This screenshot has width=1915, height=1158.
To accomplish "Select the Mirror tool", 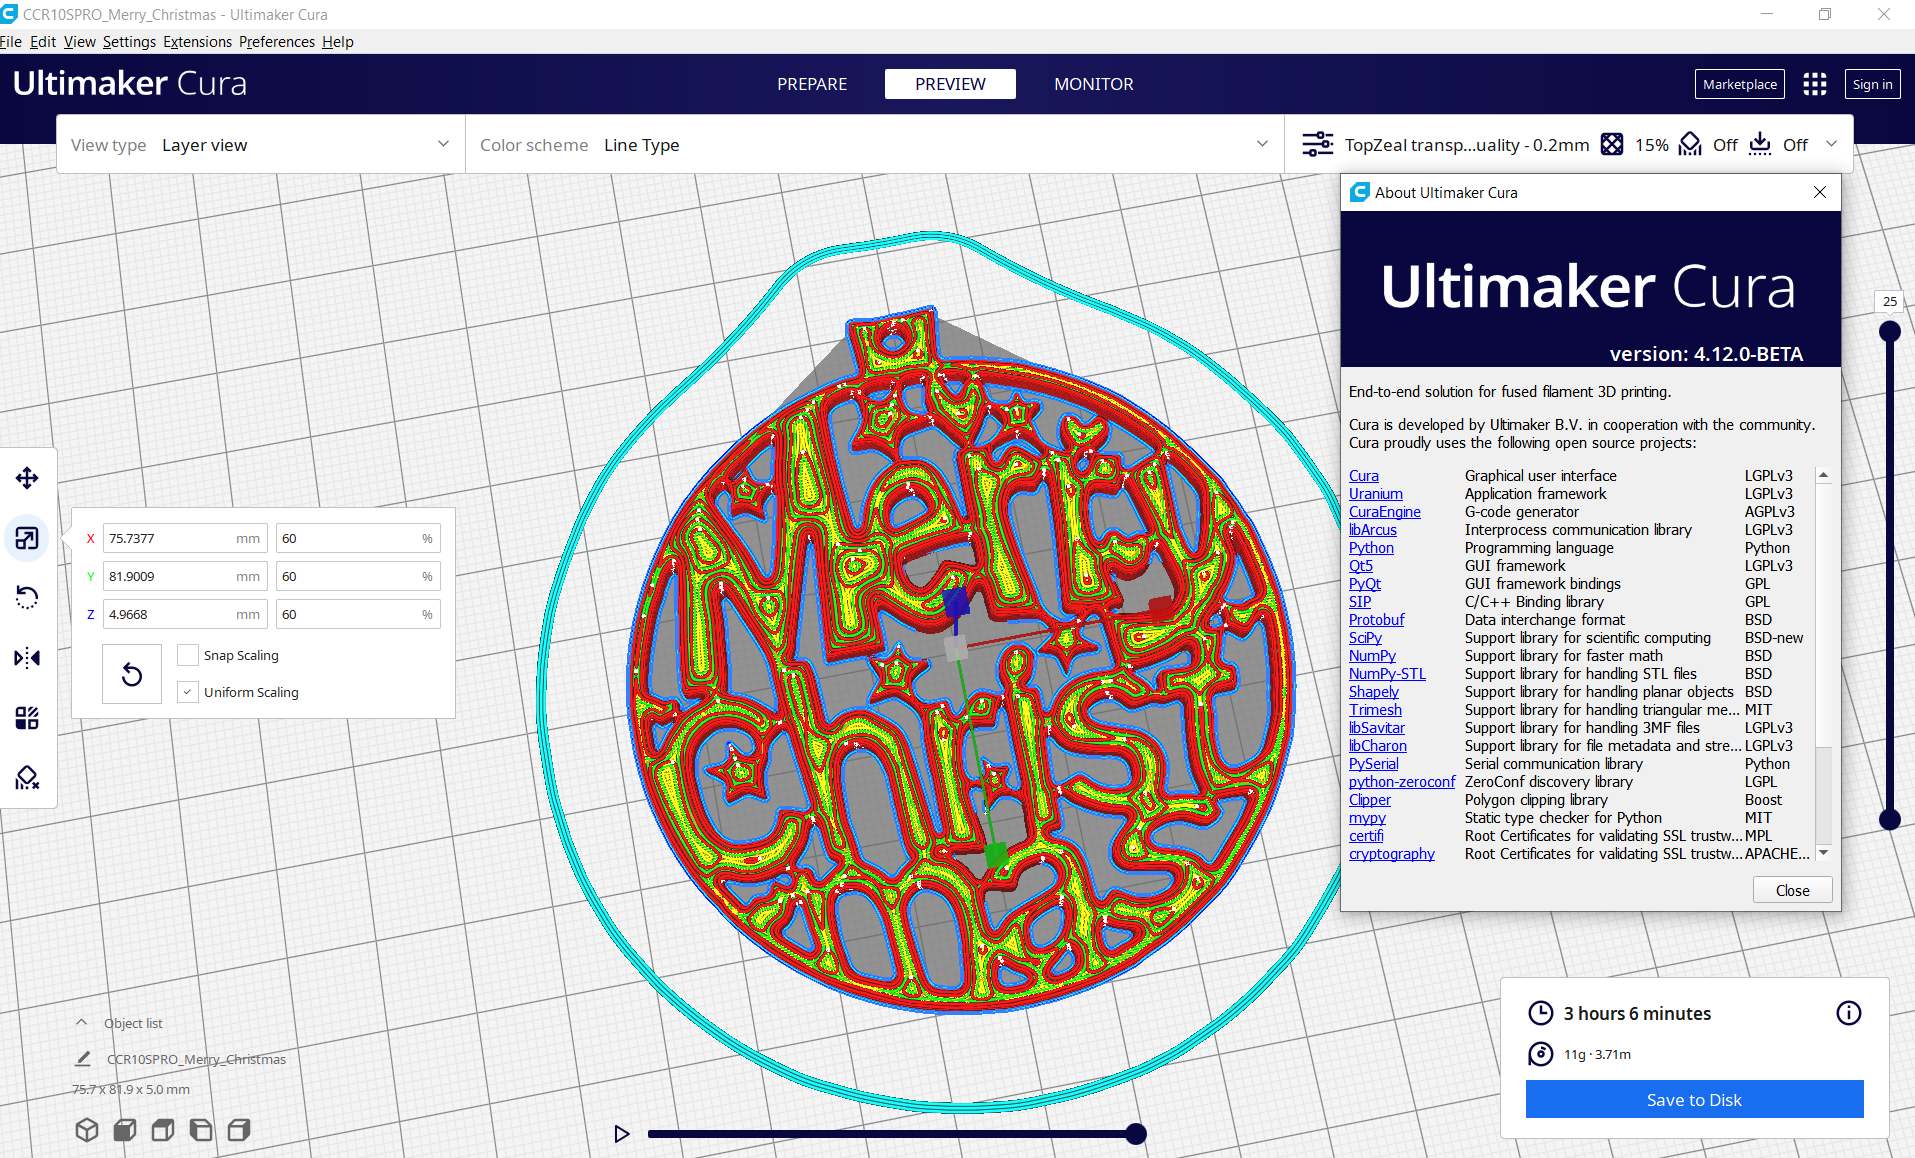I will (27, 658).
